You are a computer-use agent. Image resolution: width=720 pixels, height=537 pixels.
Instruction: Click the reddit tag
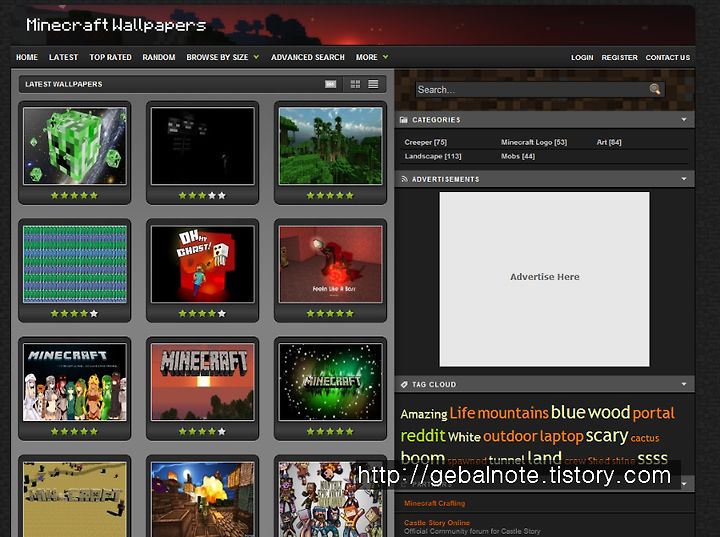pos(423,435)
